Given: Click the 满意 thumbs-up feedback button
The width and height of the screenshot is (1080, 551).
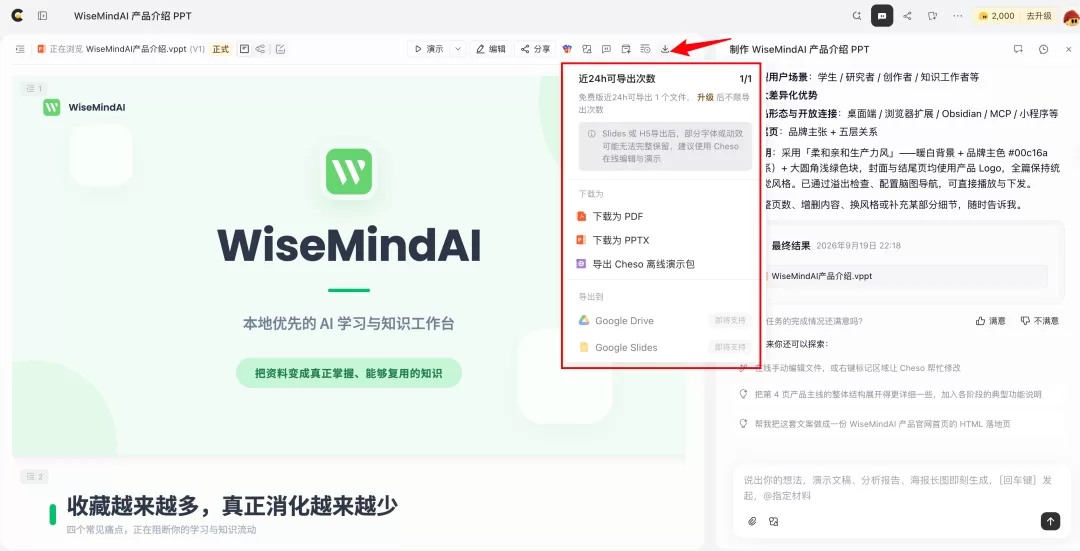Looking at the screenshot, I should pos(990,321).
